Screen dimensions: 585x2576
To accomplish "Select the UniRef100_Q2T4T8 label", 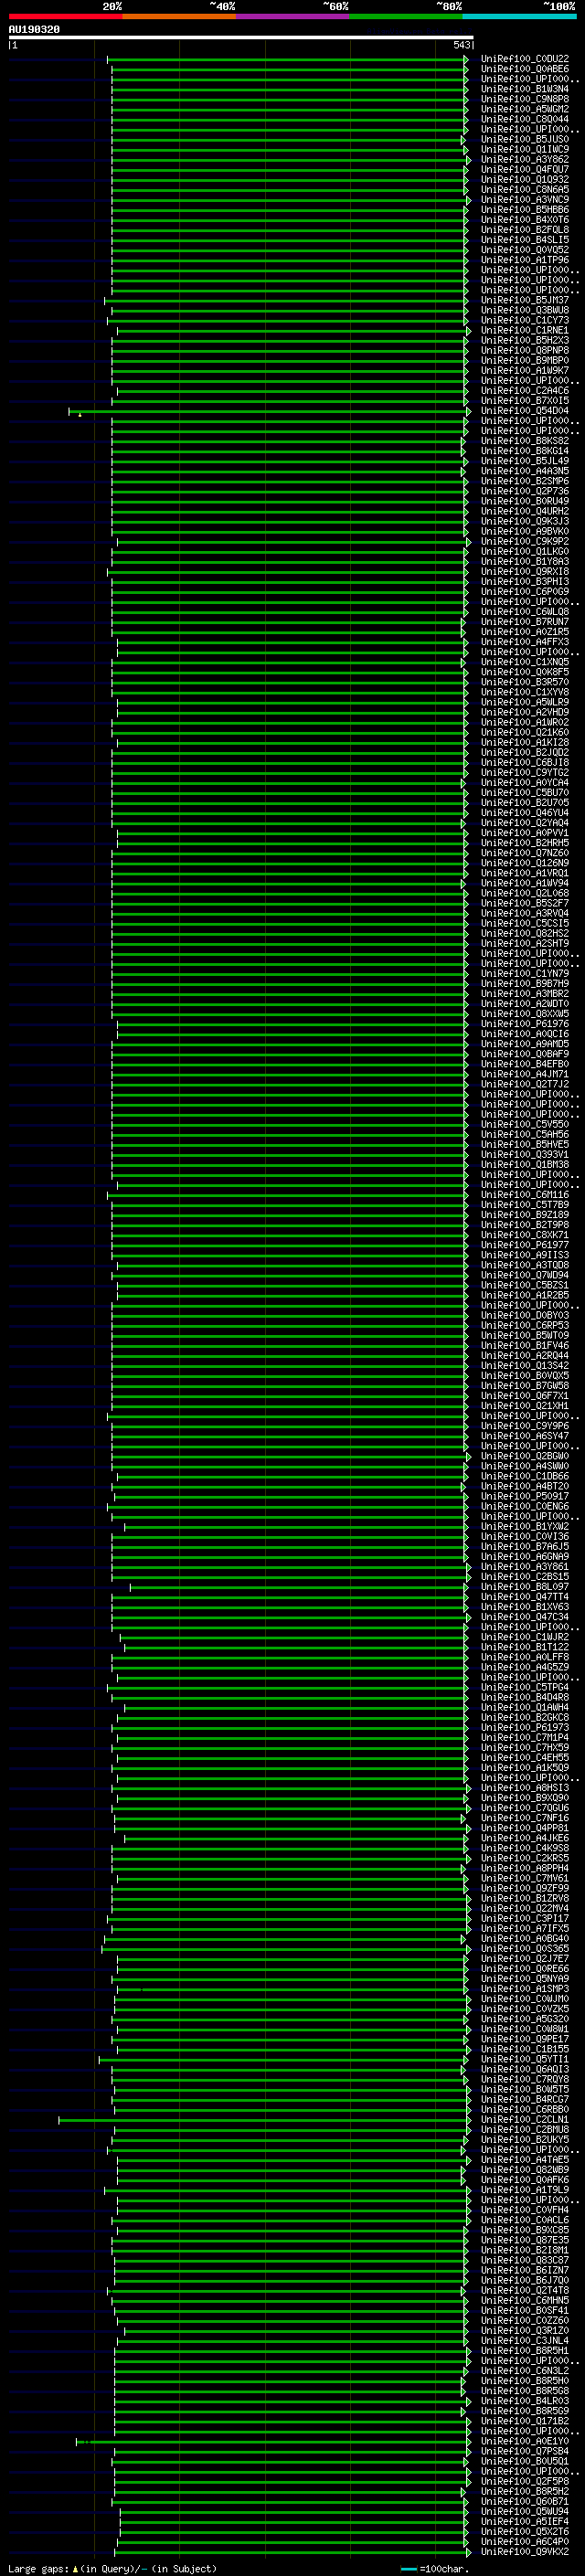I will (x=525, y=2291).
